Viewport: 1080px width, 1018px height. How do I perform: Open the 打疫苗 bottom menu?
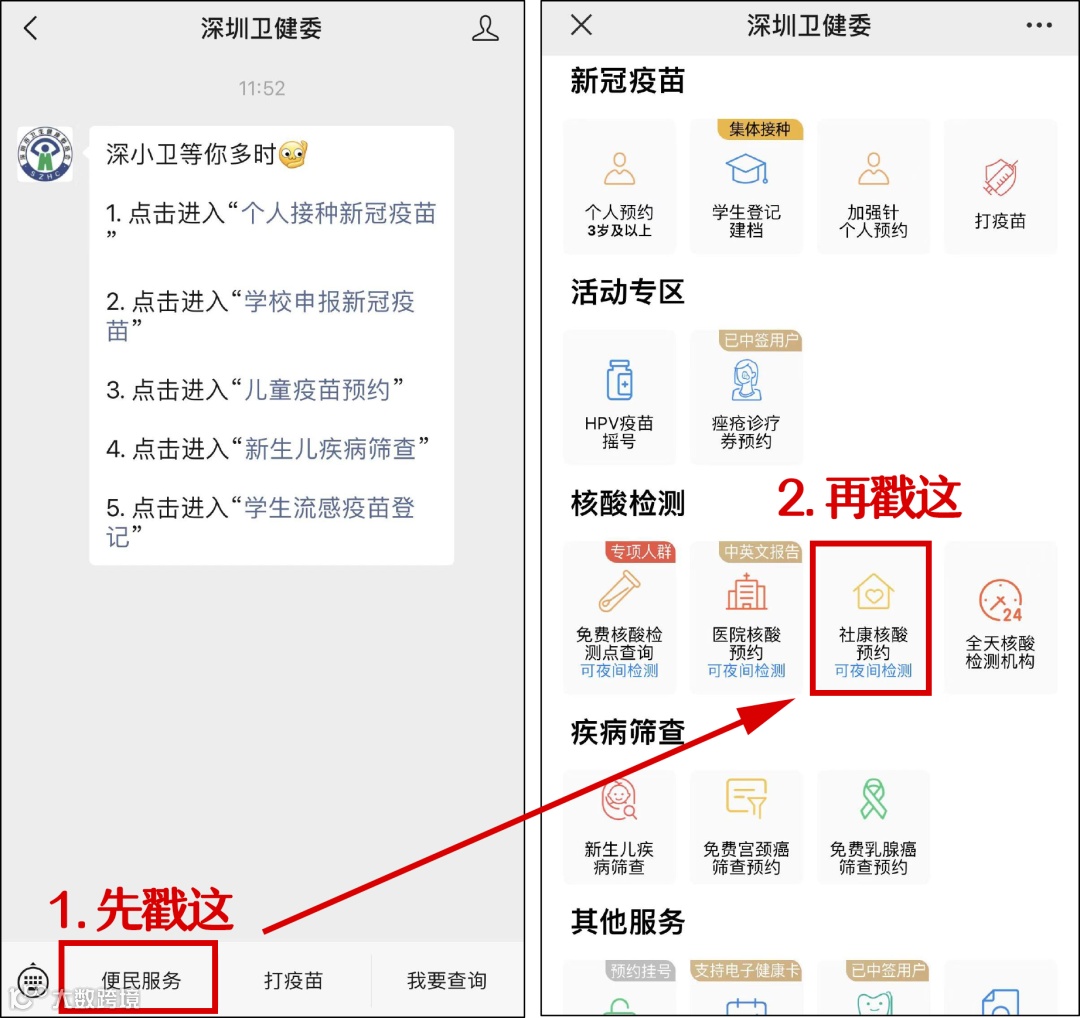tap(293, 980)
